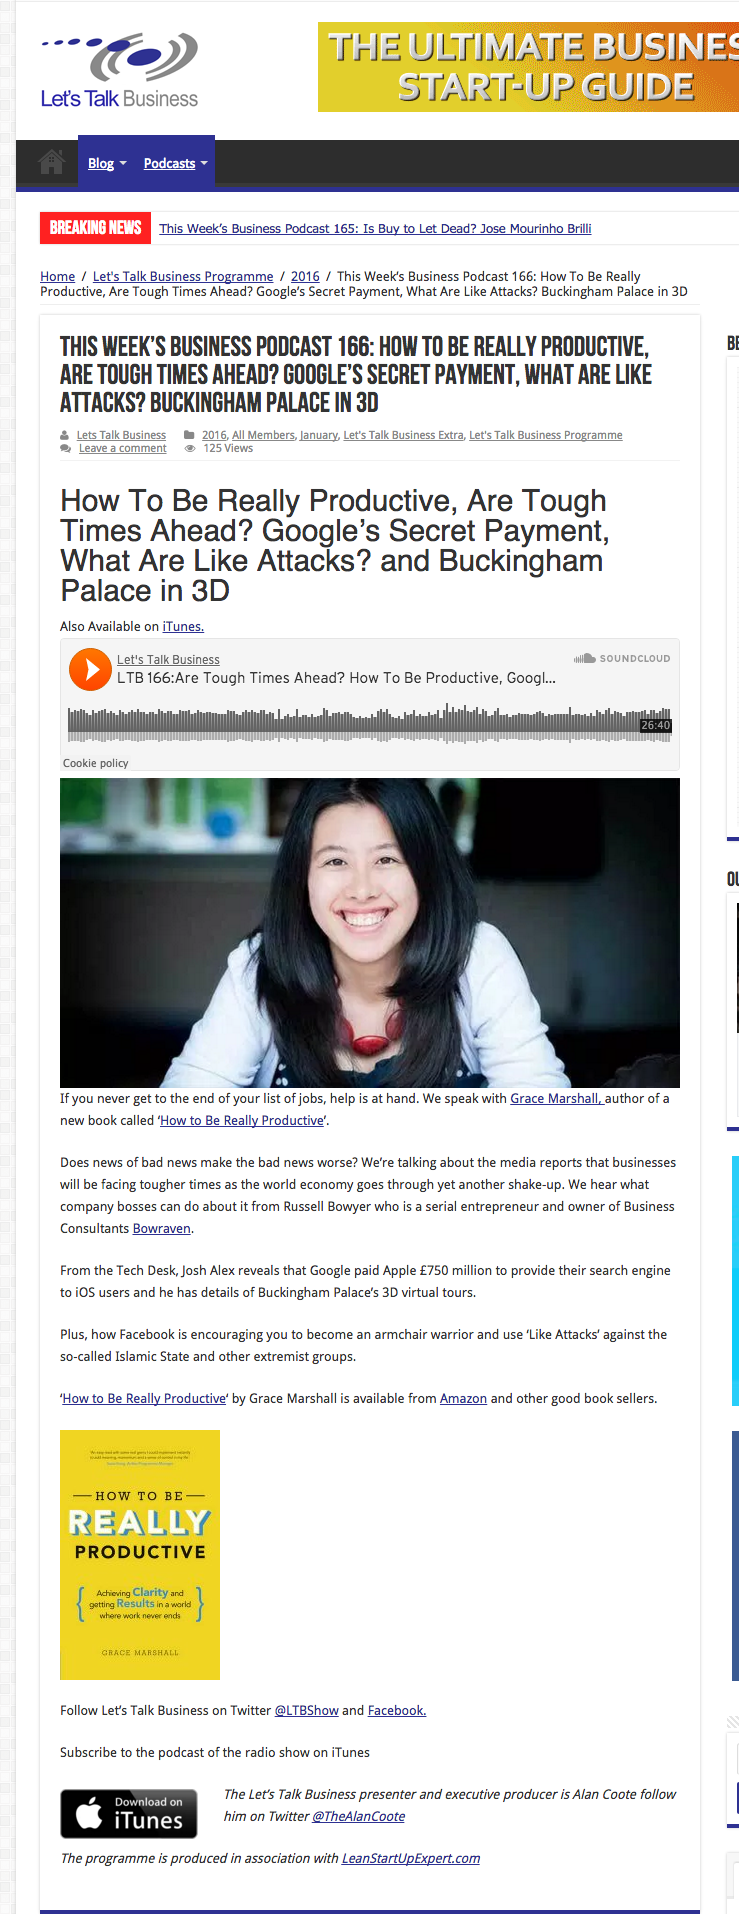Viewport: 739px width, 1914px height.
Task: Click the folder icon beside the 2016 category
Action: tap(189, 435)
